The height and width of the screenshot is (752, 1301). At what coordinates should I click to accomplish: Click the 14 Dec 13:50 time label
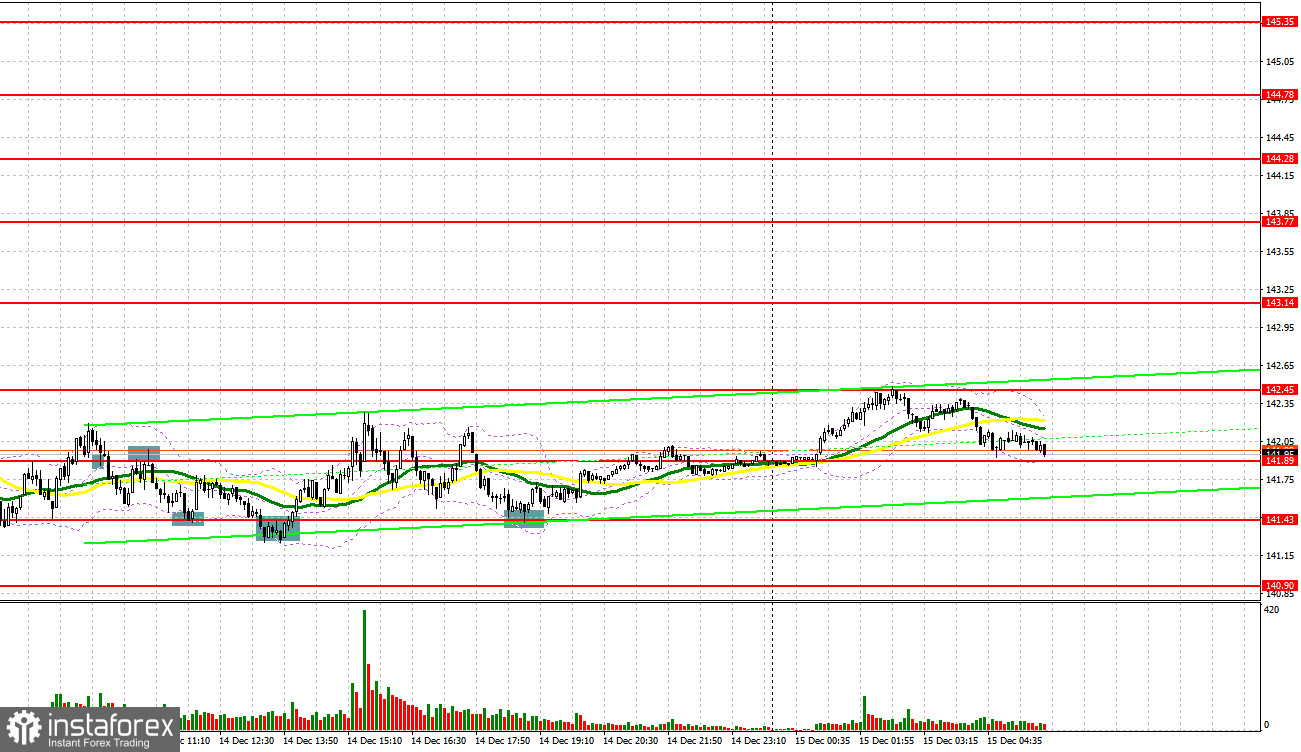(x=311, y=741)
